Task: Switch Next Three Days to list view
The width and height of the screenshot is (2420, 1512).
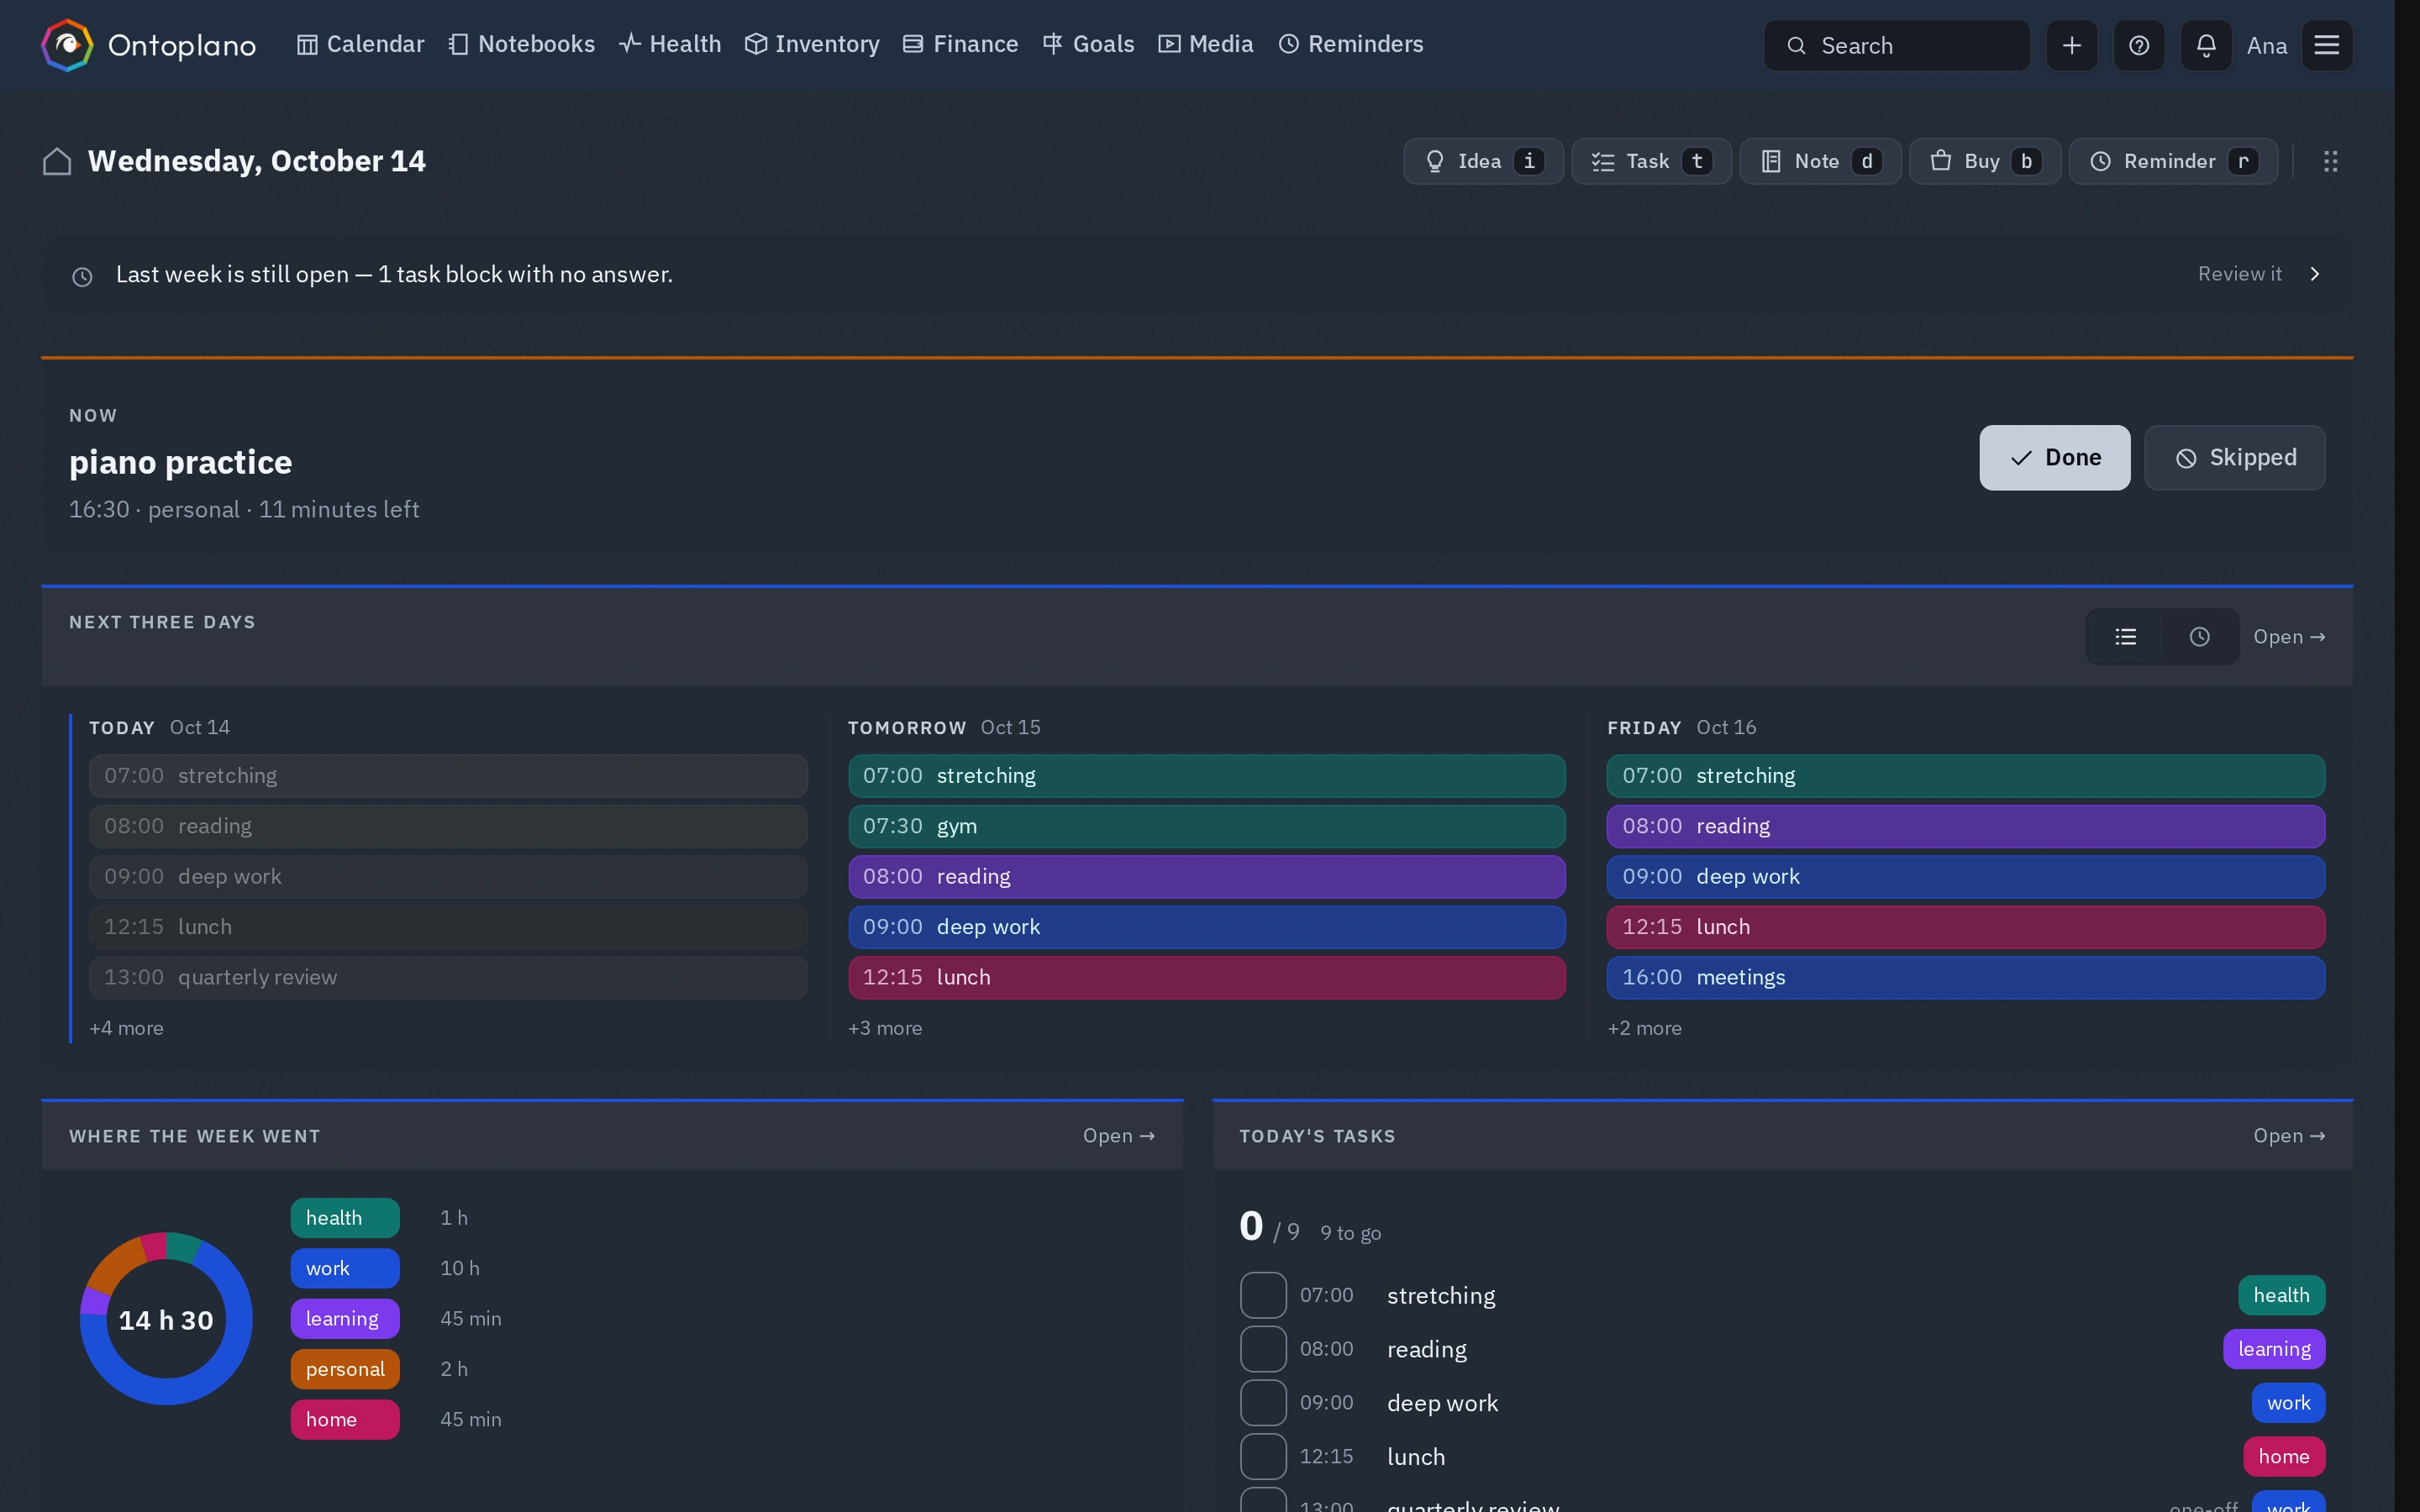Action: 2125,637
